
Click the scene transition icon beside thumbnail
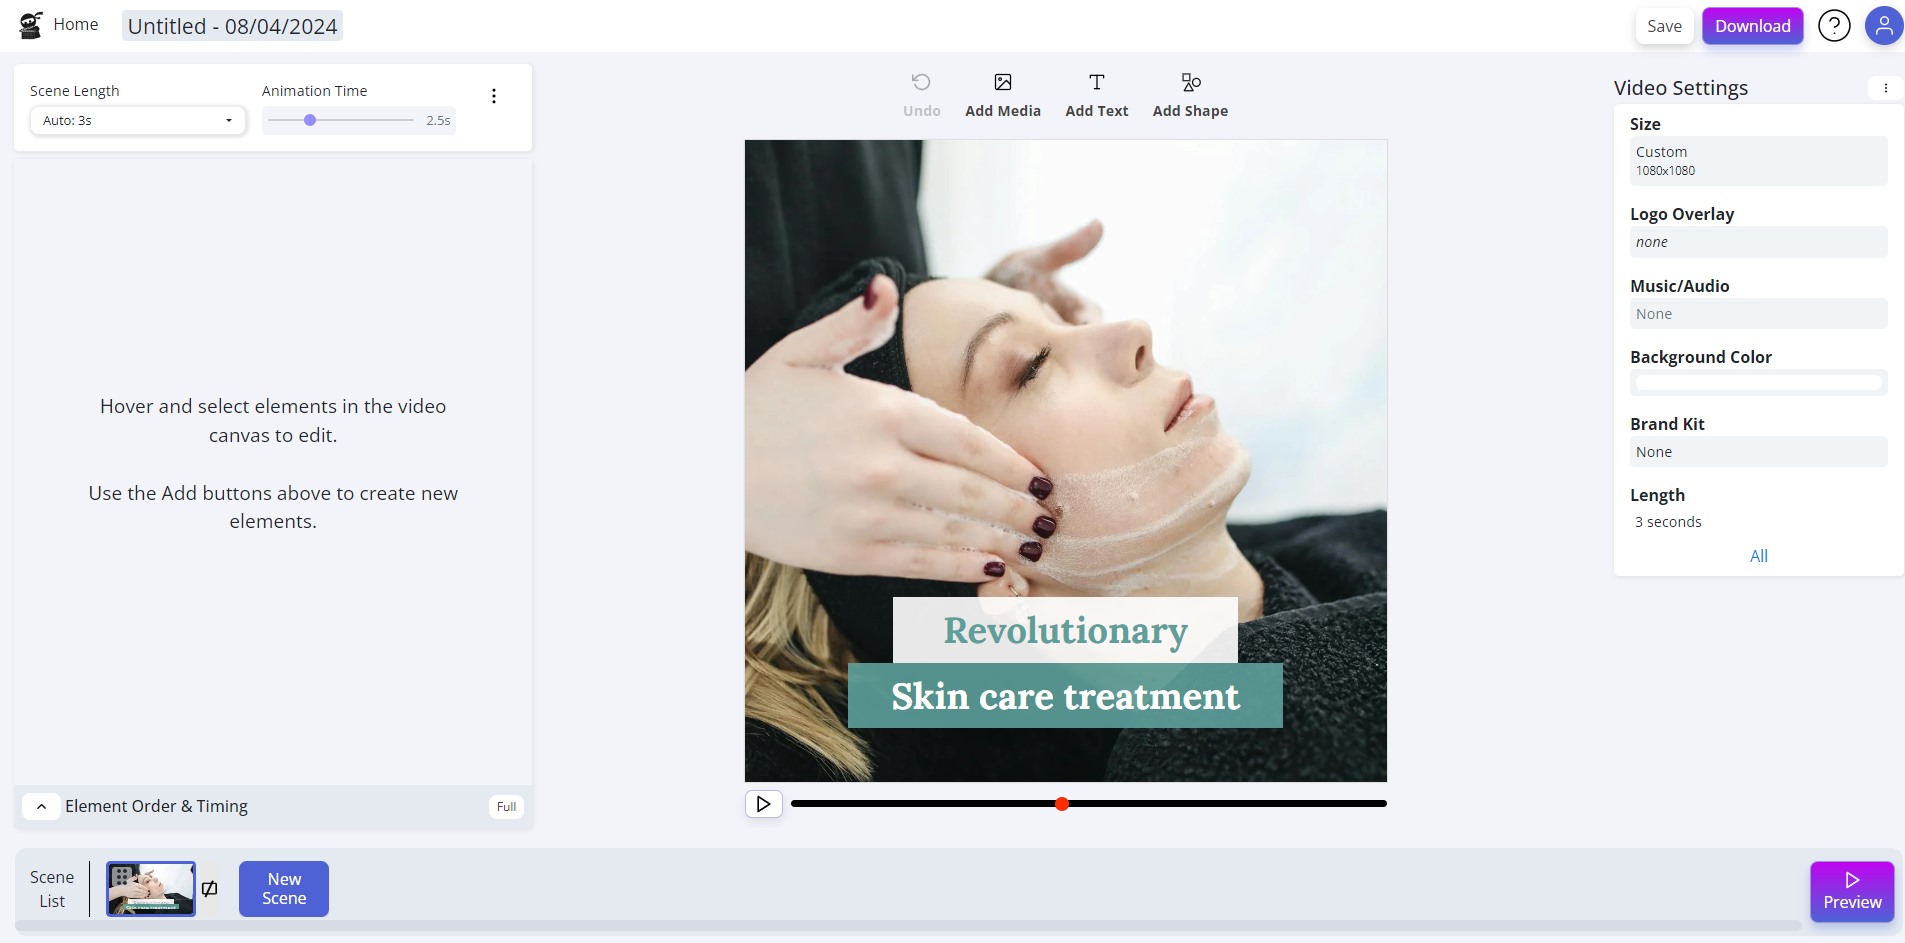tap(210, 888)
